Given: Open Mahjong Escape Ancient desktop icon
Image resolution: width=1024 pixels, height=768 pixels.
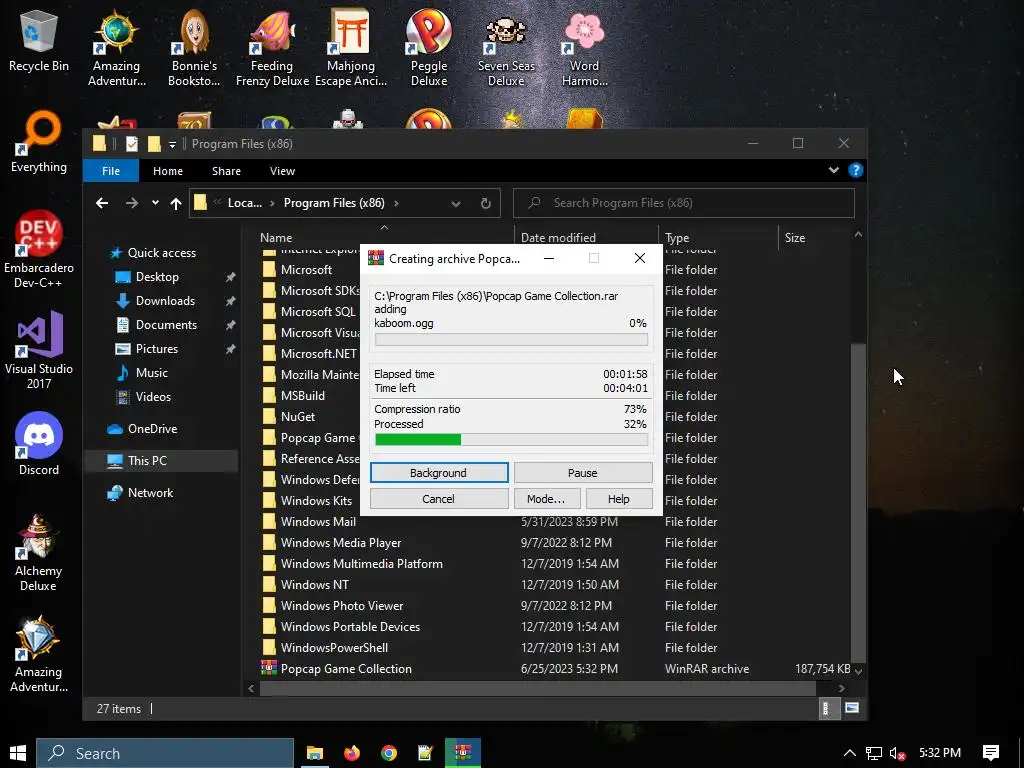Looking at the screenshot, I should point(351,48).
